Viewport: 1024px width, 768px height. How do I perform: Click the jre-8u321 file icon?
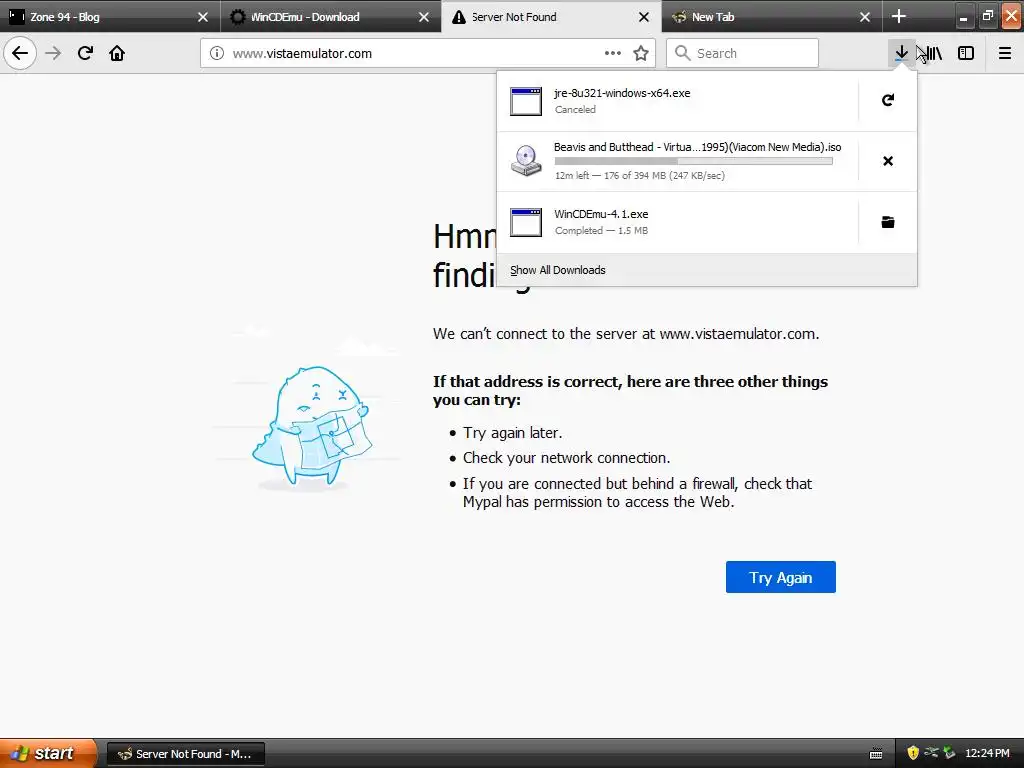point(526,101)
